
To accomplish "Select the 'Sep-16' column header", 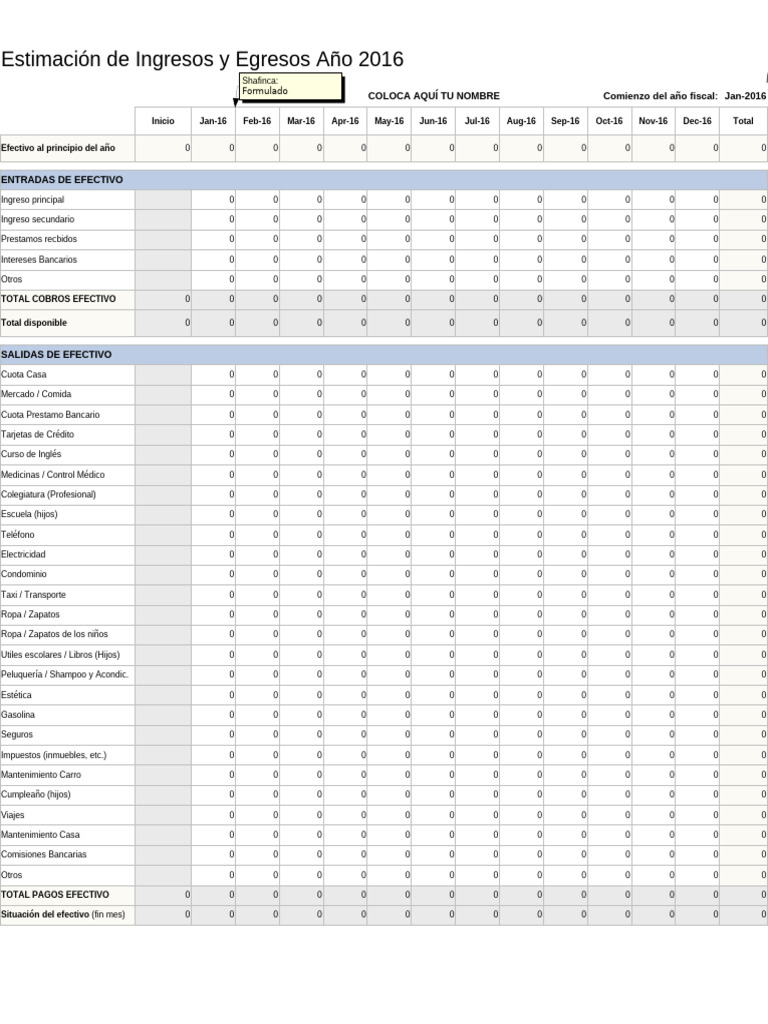I will point(566,121).
